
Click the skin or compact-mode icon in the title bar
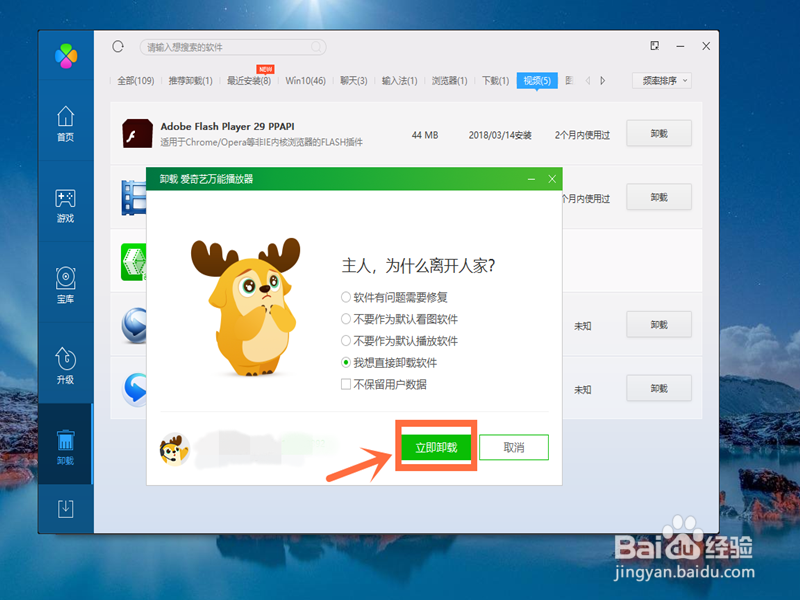click(655, 45)
